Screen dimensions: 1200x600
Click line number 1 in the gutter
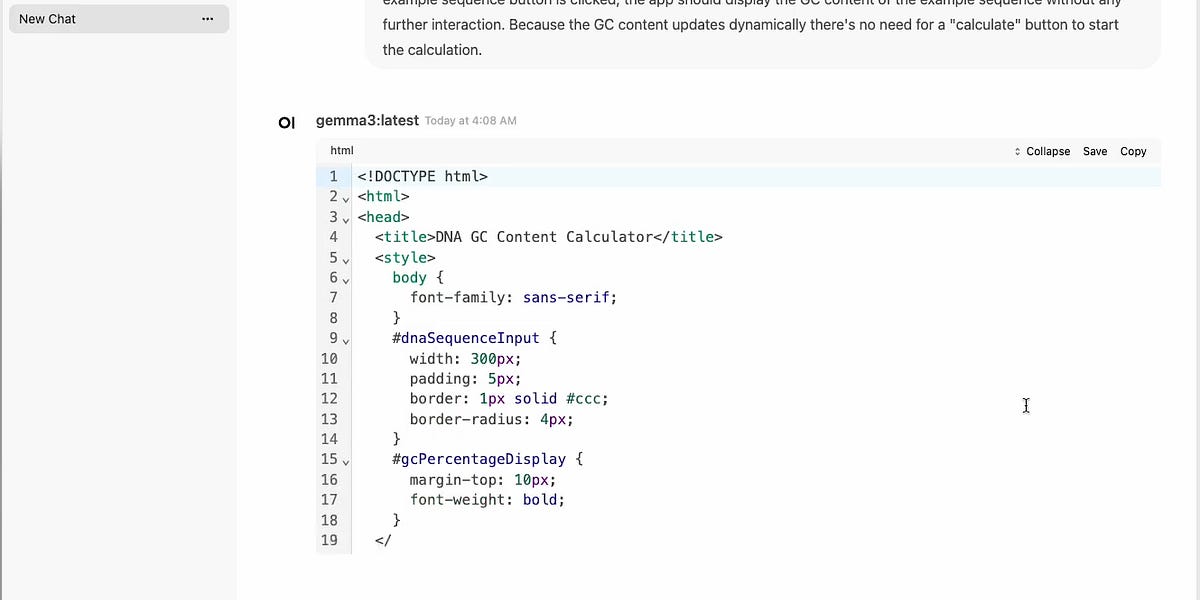point(333,177)
